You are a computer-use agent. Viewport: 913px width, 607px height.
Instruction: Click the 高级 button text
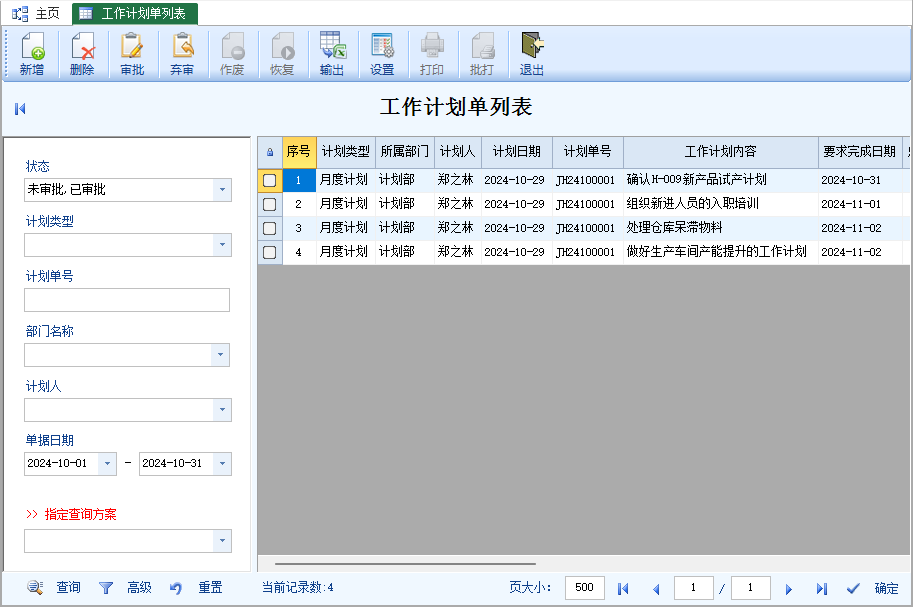pos(139,587)
